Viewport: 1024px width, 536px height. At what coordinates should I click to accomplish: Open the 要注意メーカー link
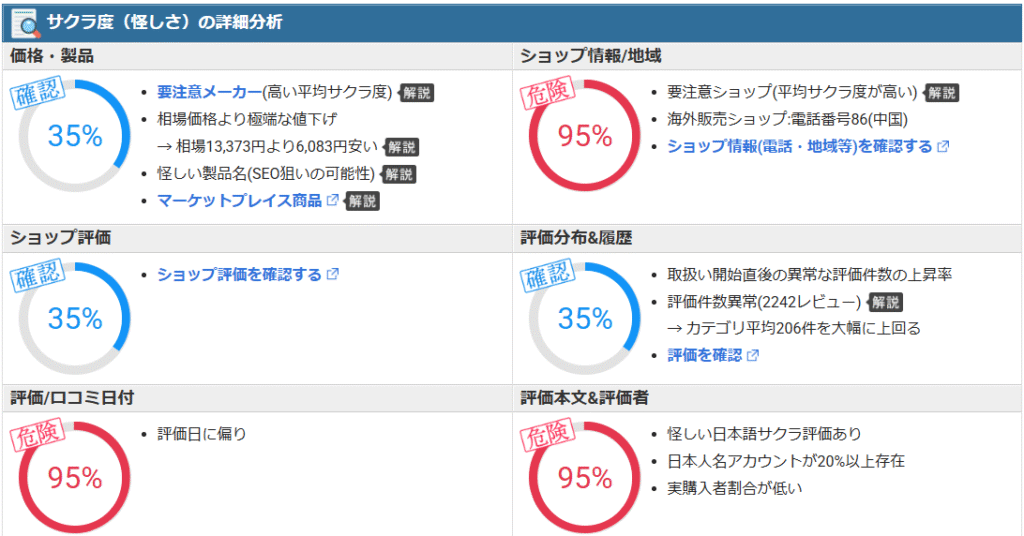(209, 92)
